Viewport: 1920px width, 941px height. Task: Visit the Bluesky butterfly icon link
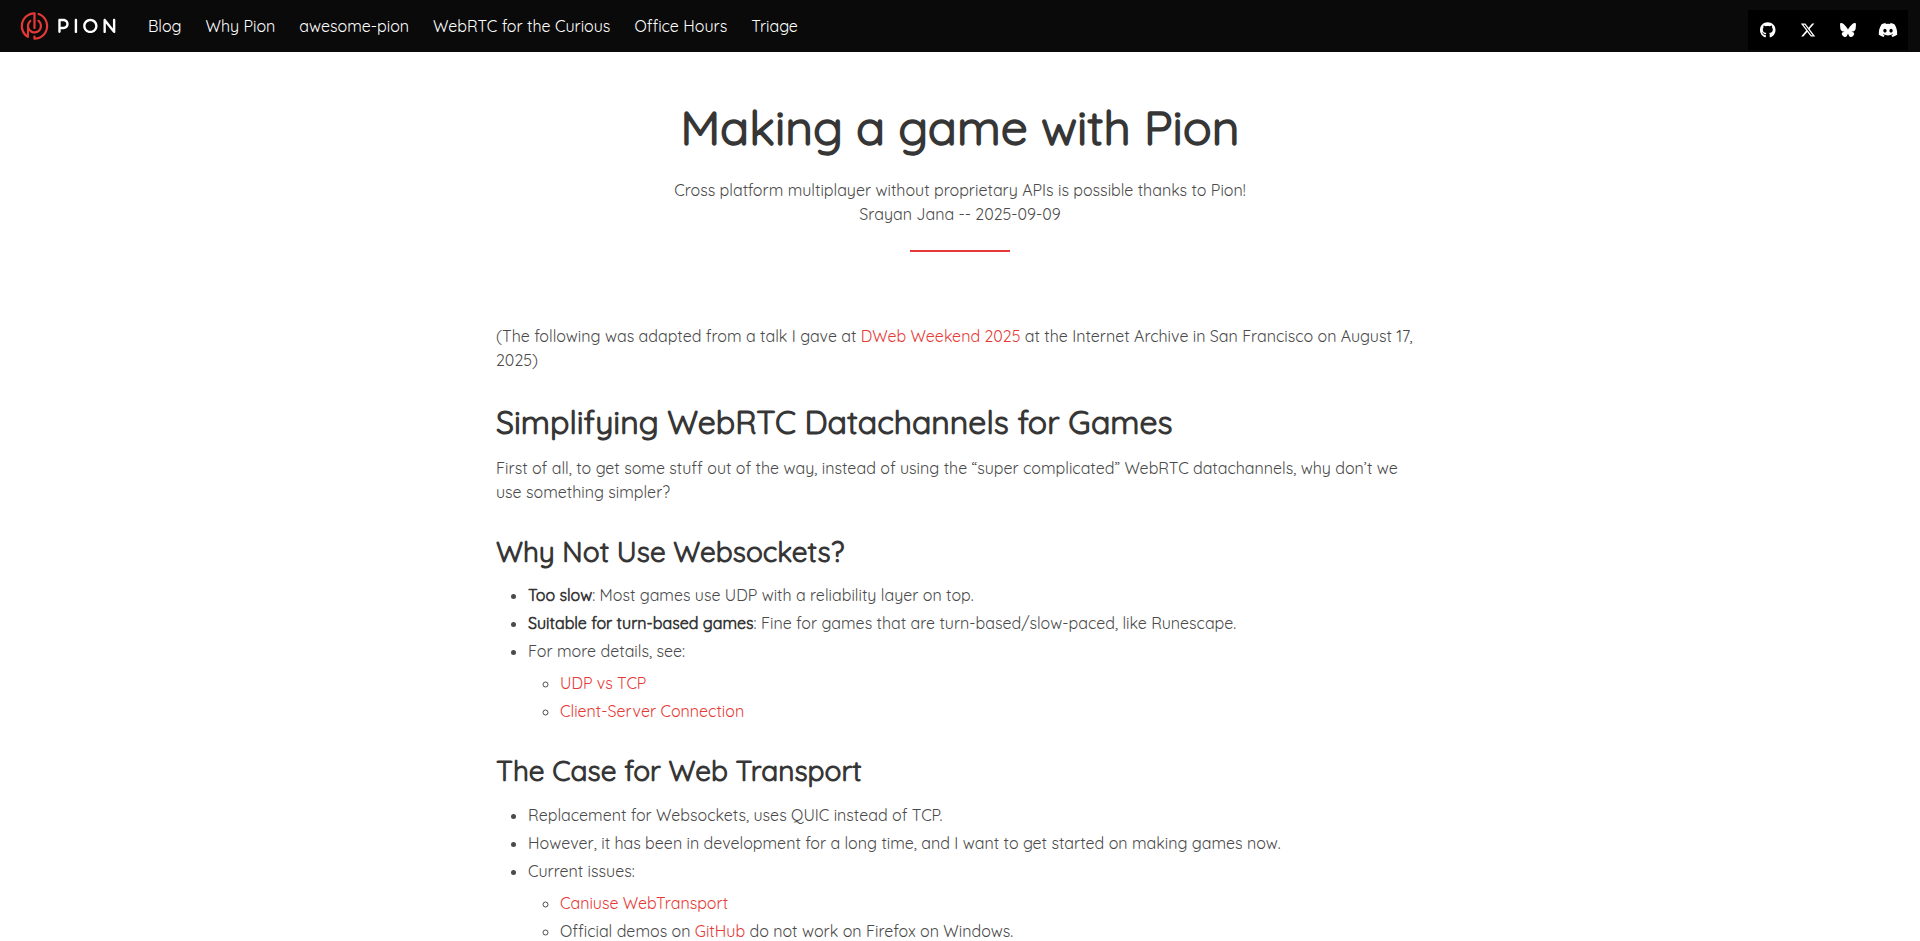point(1848,30)
